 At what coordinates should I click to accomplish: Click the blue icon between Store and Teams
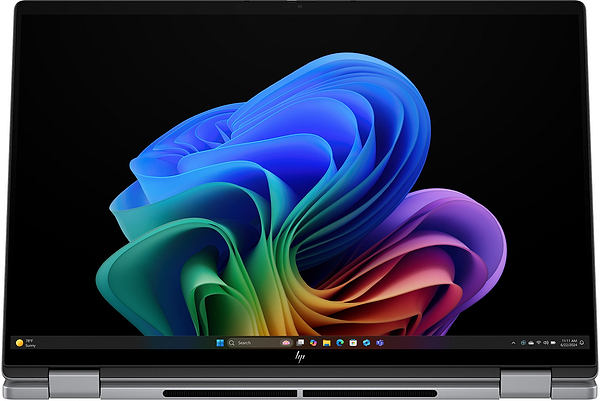click(x=366, y=343)
